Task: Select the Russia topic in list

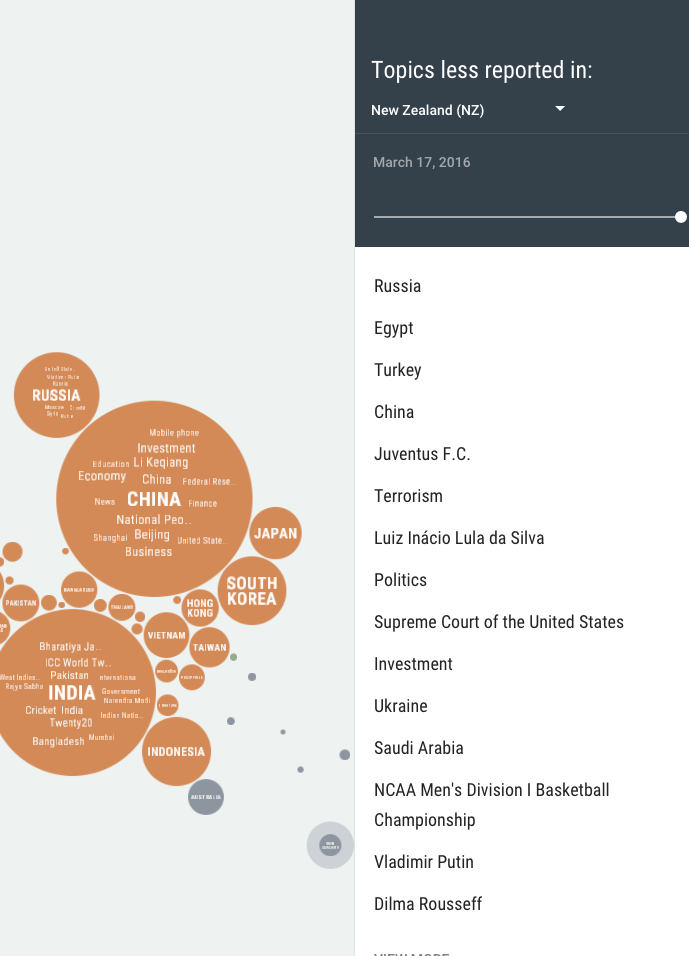Action: click(398, 286)
